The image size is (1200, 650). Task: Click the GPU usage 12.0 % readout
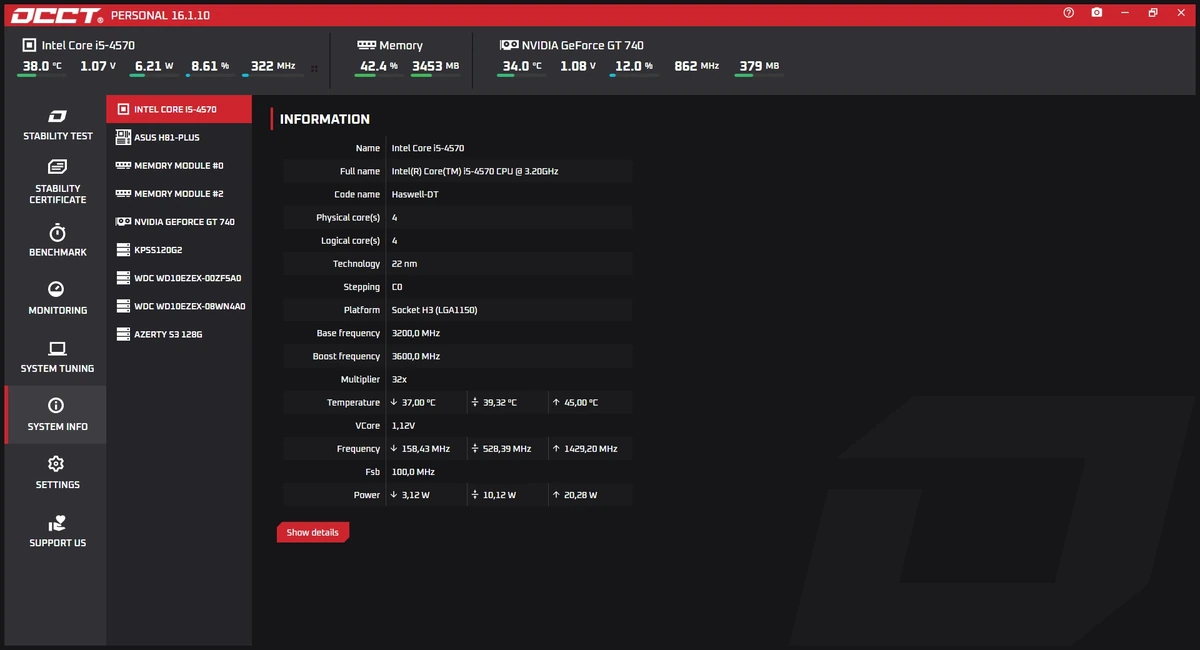[x=634, y=66]
